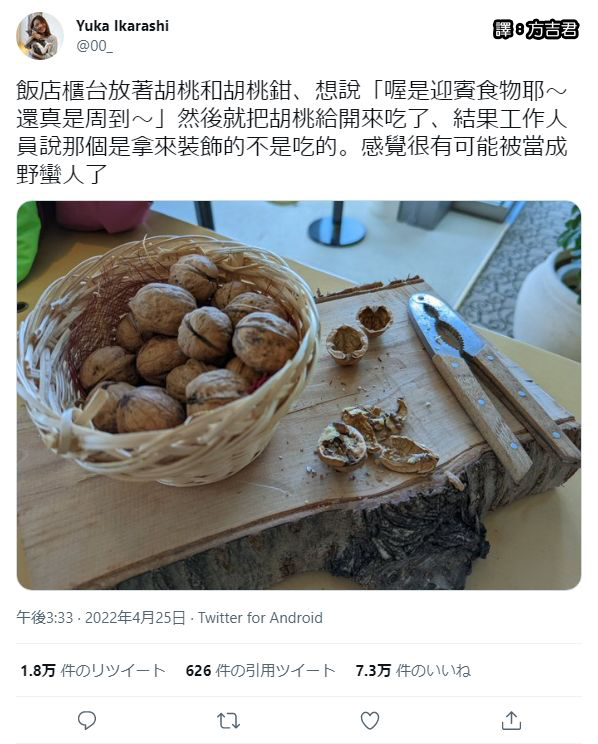Open the display name Yuka Ikarashi
Screen dimensions: 598x744
click(x=122, y=26)
